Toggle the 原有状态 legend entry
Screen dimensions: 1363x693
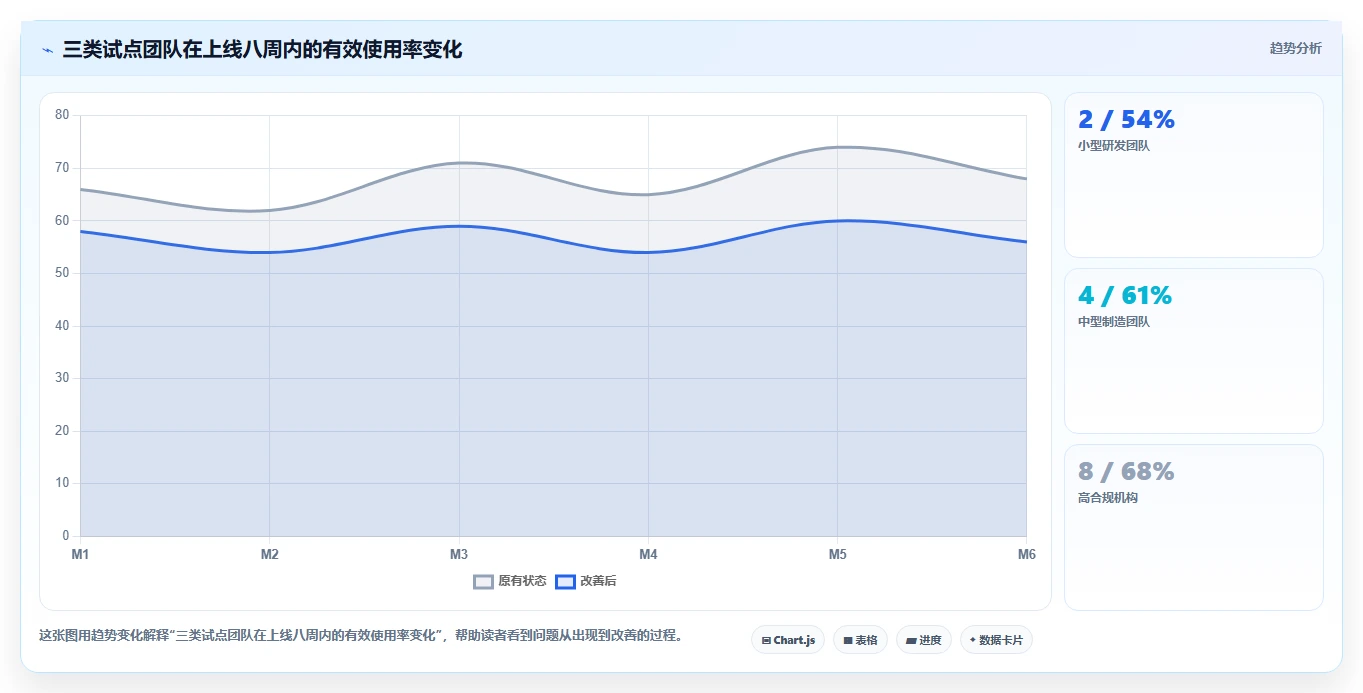(x=510, y=581)
